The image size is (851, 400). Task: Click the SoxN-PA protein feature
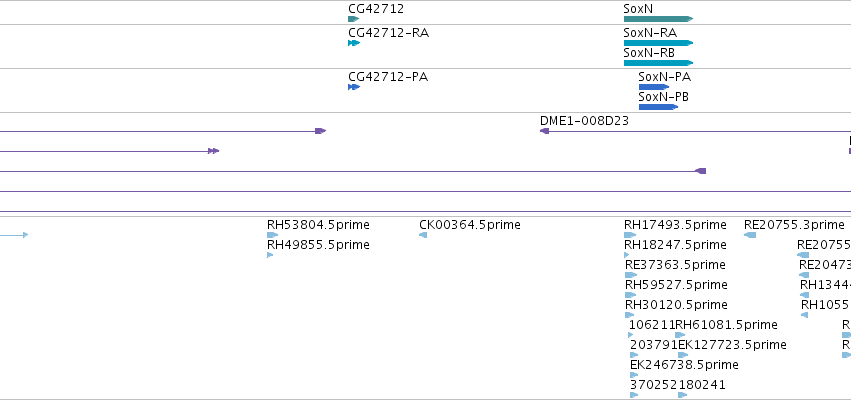click(x=654, y=87)
